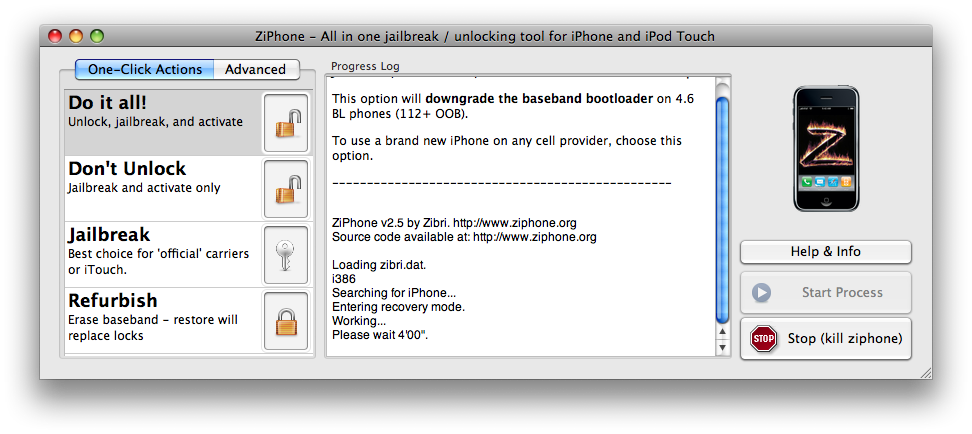Select the One-Click Actions tab
Image resolution: width=972 pixels, height=434 pixels.
[x=145, y=69]
